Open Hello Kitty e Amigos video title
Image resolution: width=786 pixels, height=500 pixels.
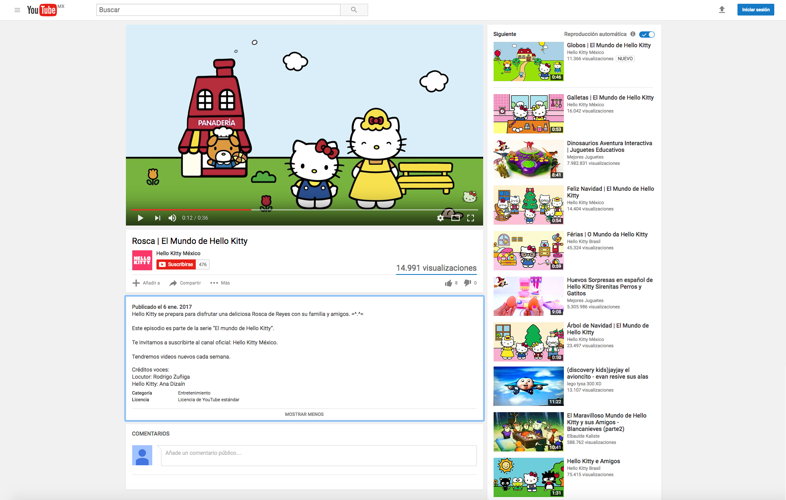pyautogui.click(x=593, y=461)
